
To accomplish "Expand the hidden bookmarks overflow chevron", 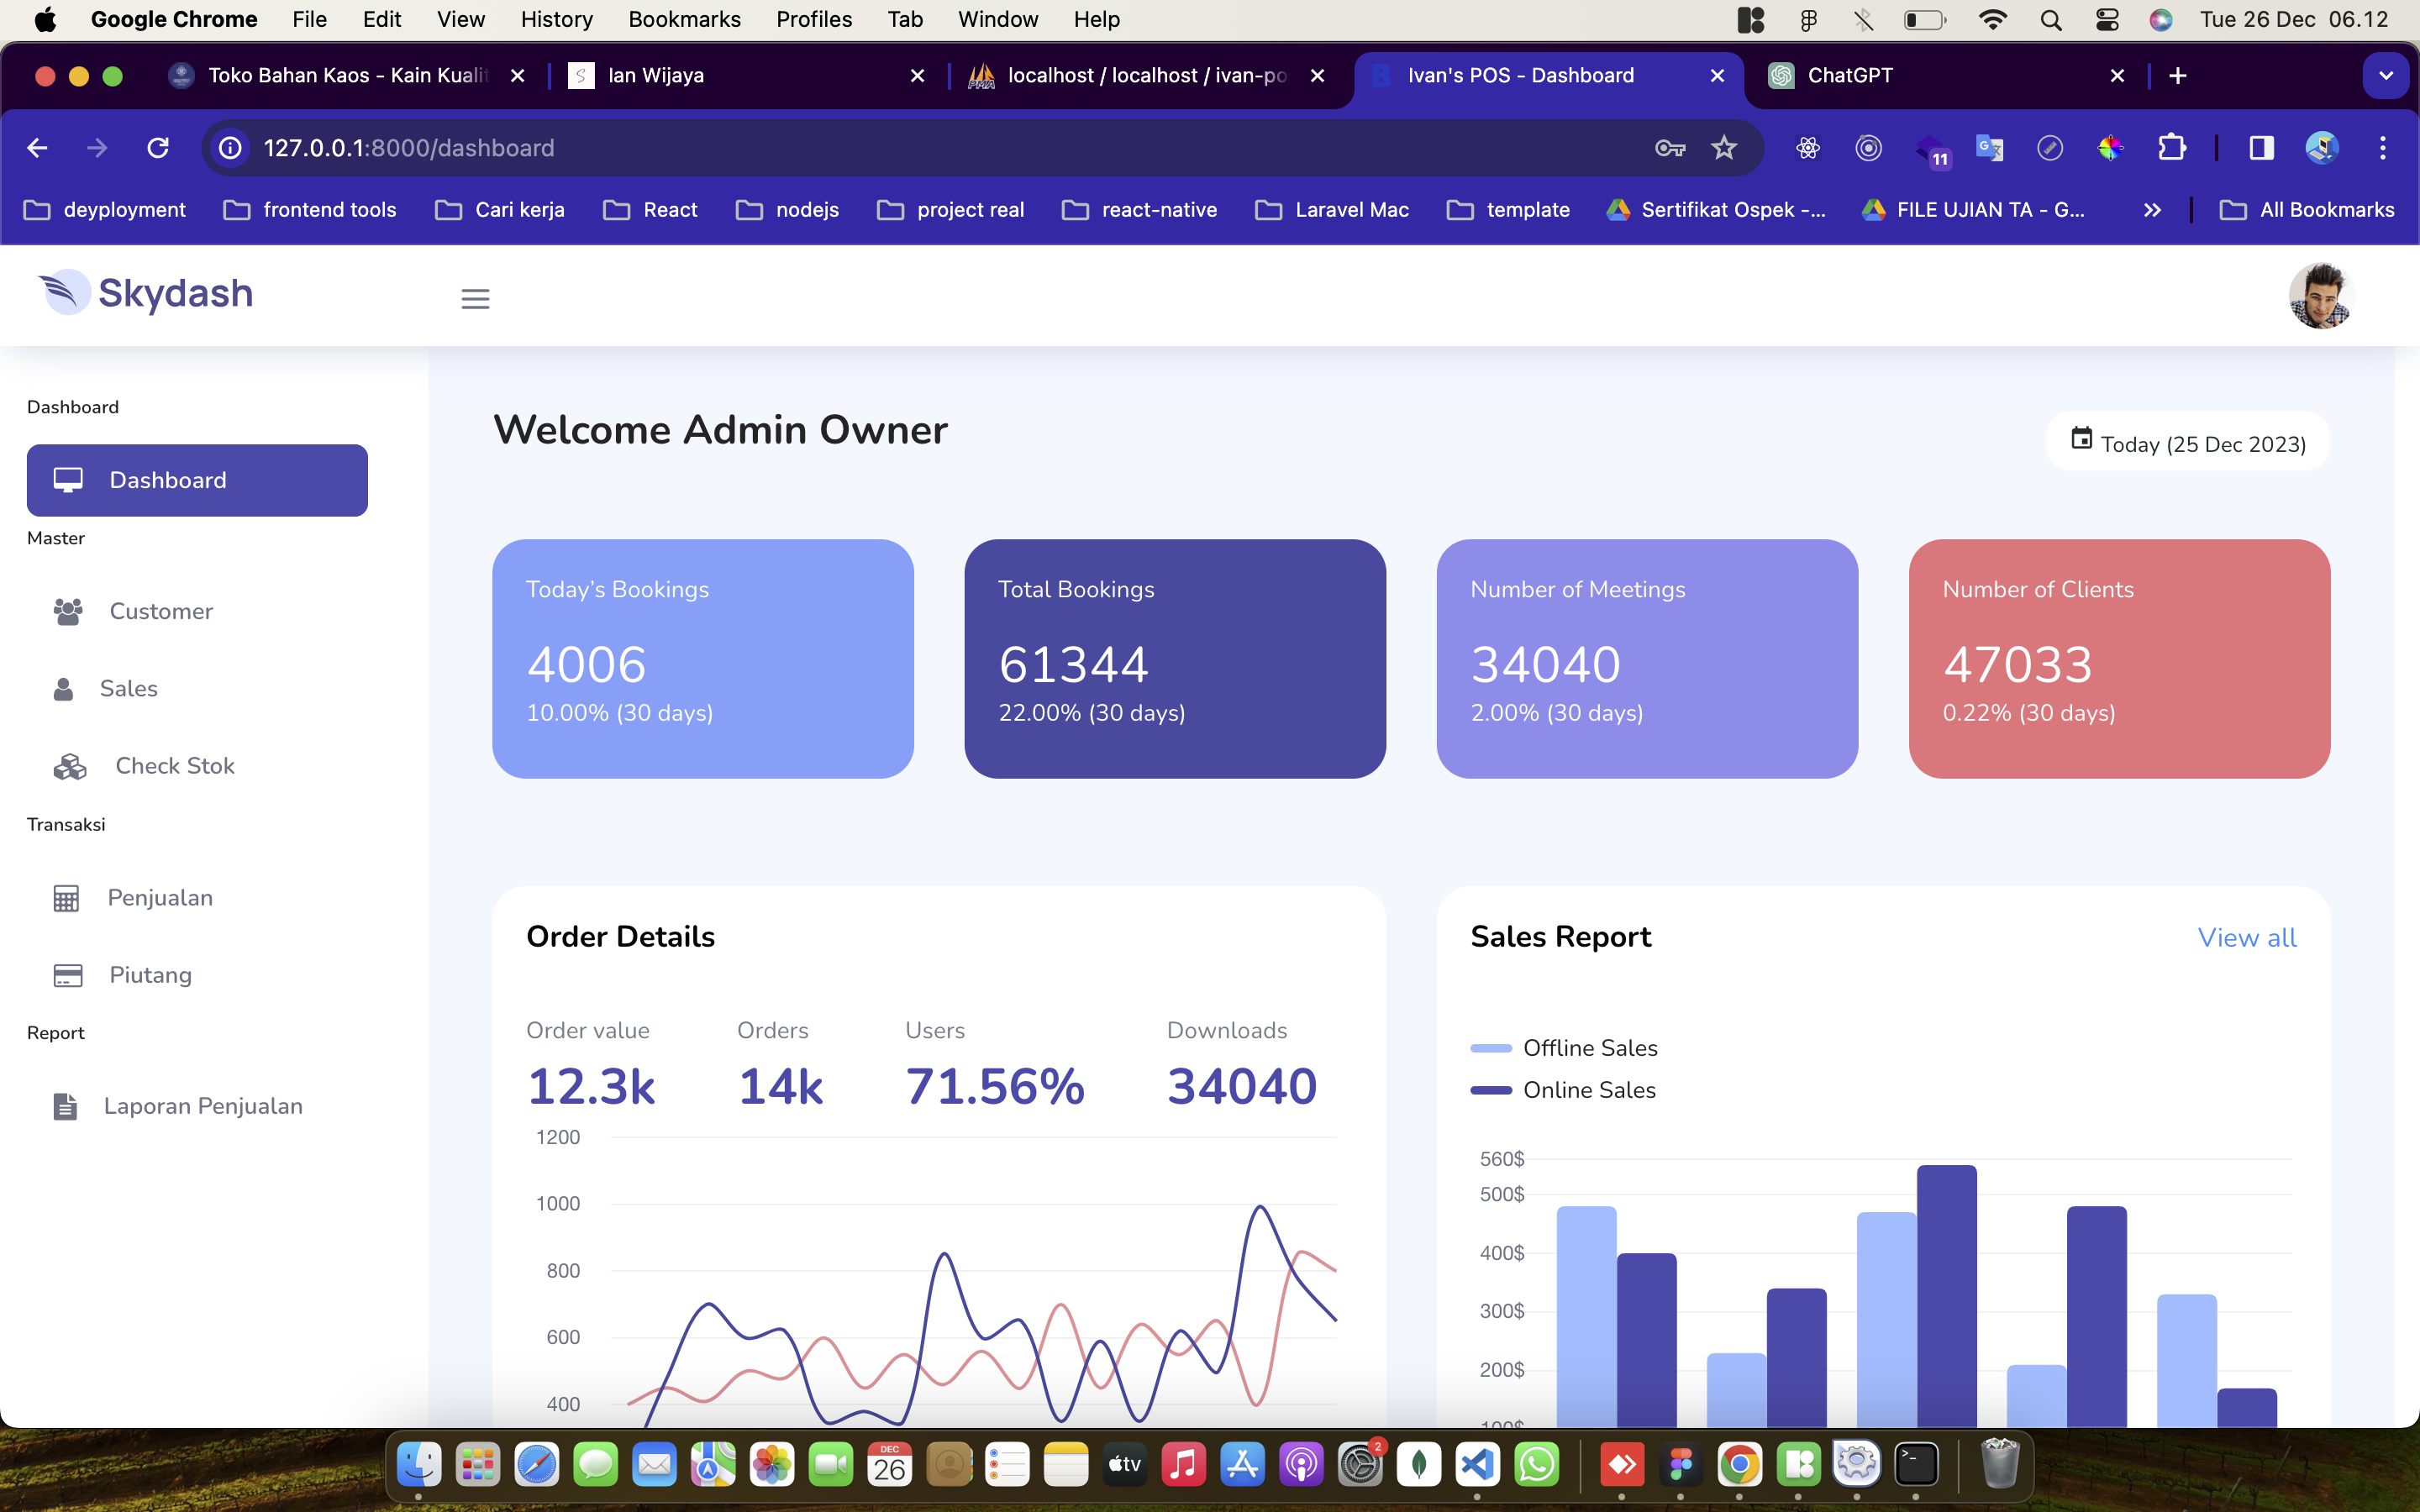I will click(2153, 210).
